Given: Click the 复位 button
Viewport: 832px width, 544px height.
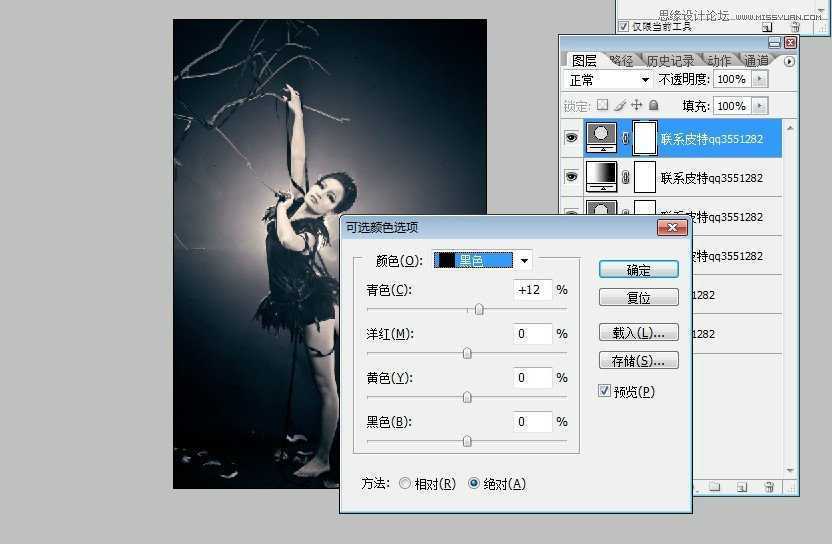Looking at the screenshot, I should coord(638,297).
